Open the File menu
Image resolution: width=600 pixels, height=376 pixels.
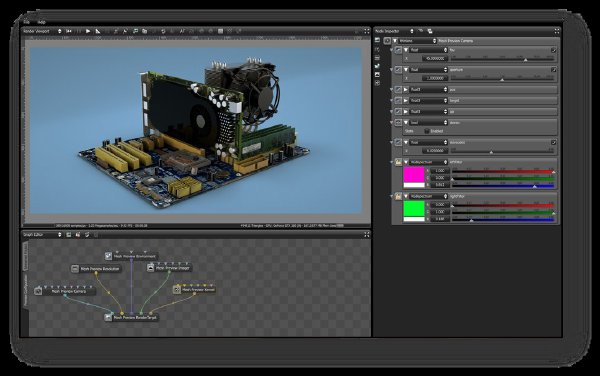(x=26, y=22)
